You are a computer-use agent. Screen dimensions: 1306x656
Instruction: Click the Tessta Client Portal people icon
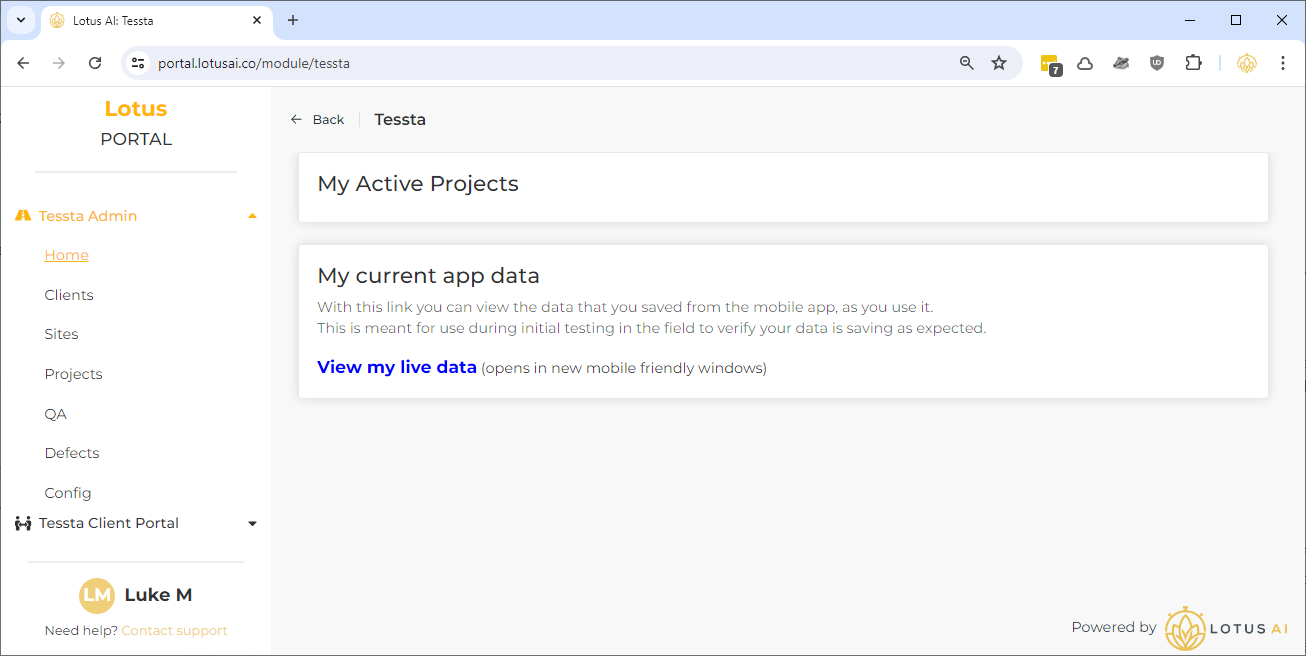[23, 523]
